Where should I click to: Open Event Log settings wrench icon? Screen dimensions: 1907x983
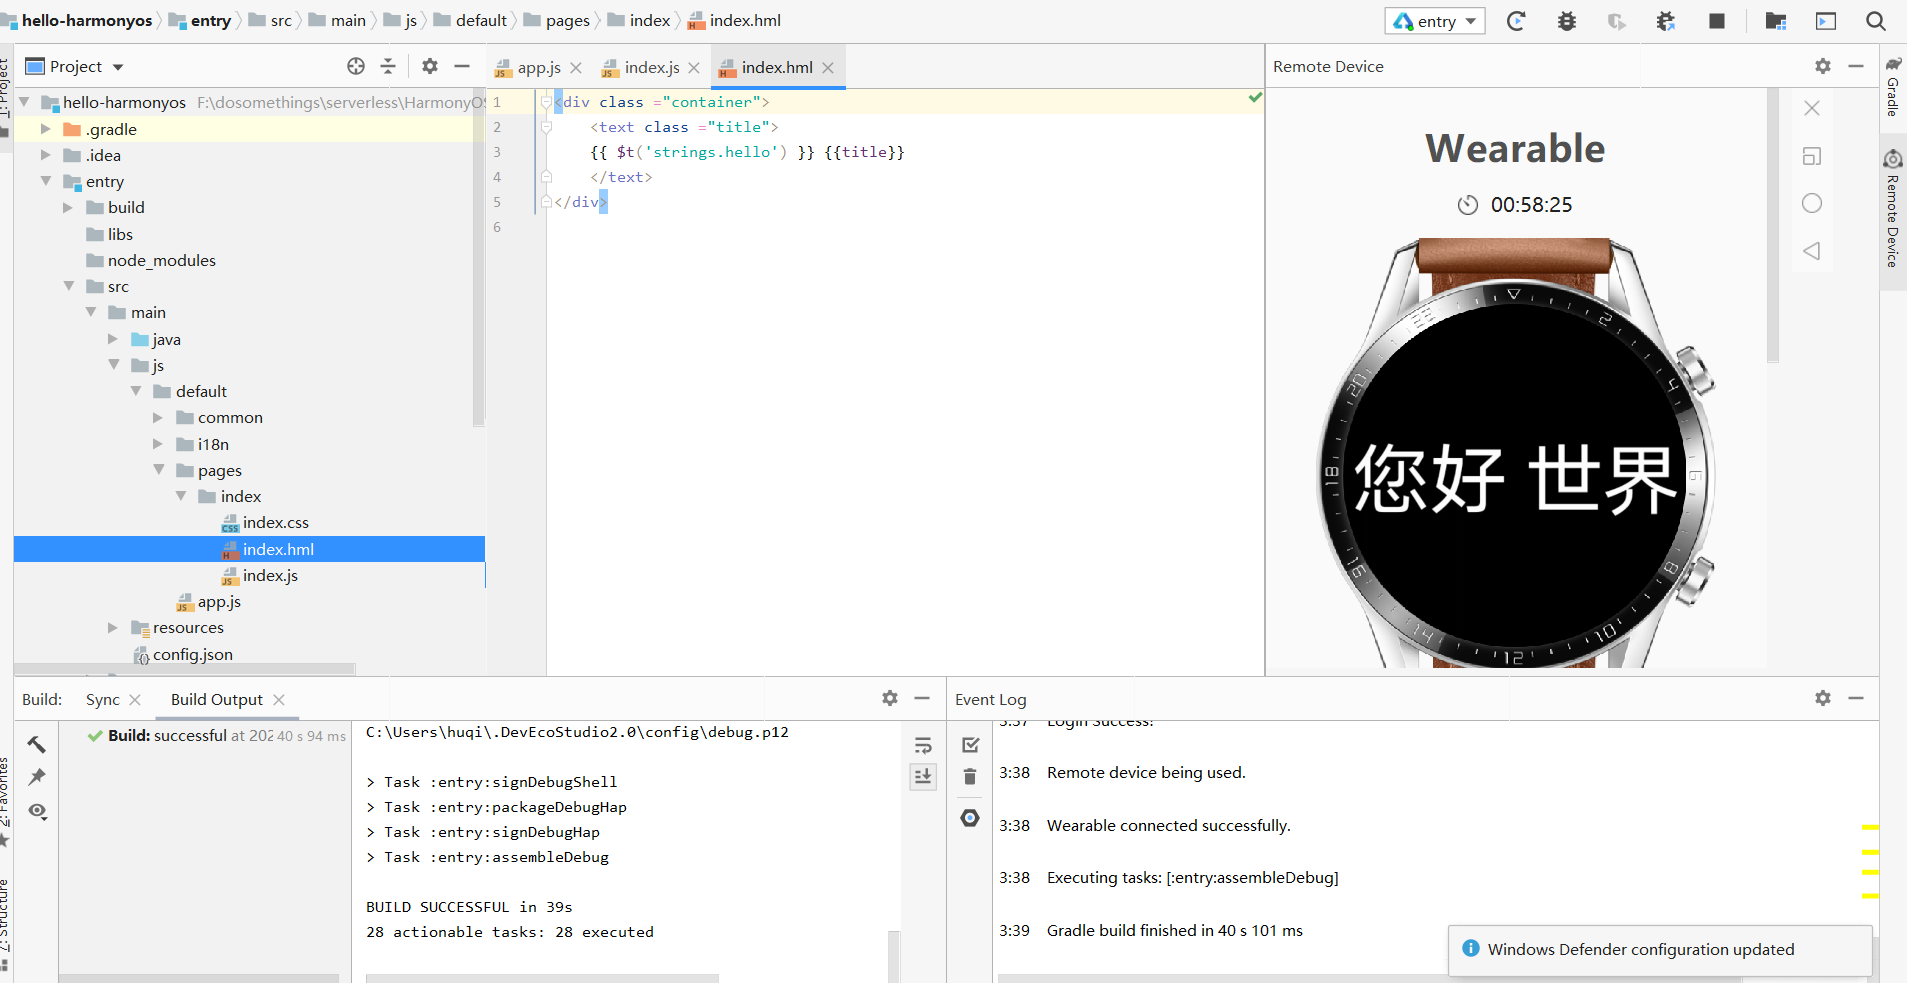(970, 818)
